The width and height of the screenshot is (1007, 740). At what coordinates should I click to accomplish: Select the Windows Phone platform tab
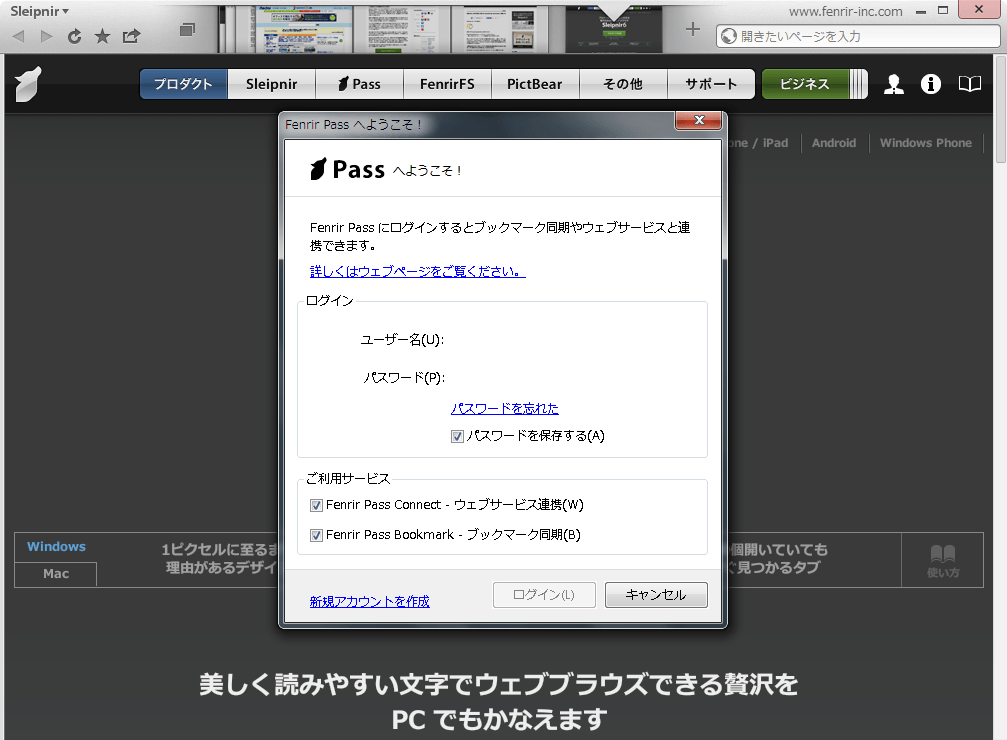(925, 143)
